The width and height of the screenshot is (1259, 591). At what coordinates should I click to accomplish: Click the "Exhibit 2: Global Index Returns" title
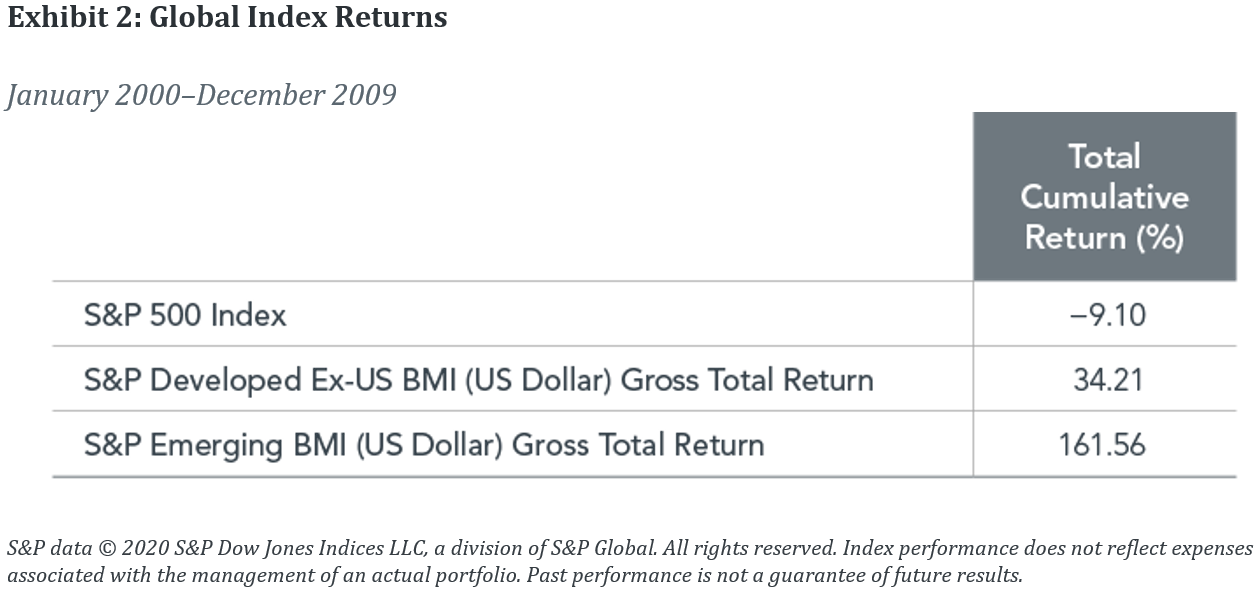pyautogui.click(x=227, y=17)
